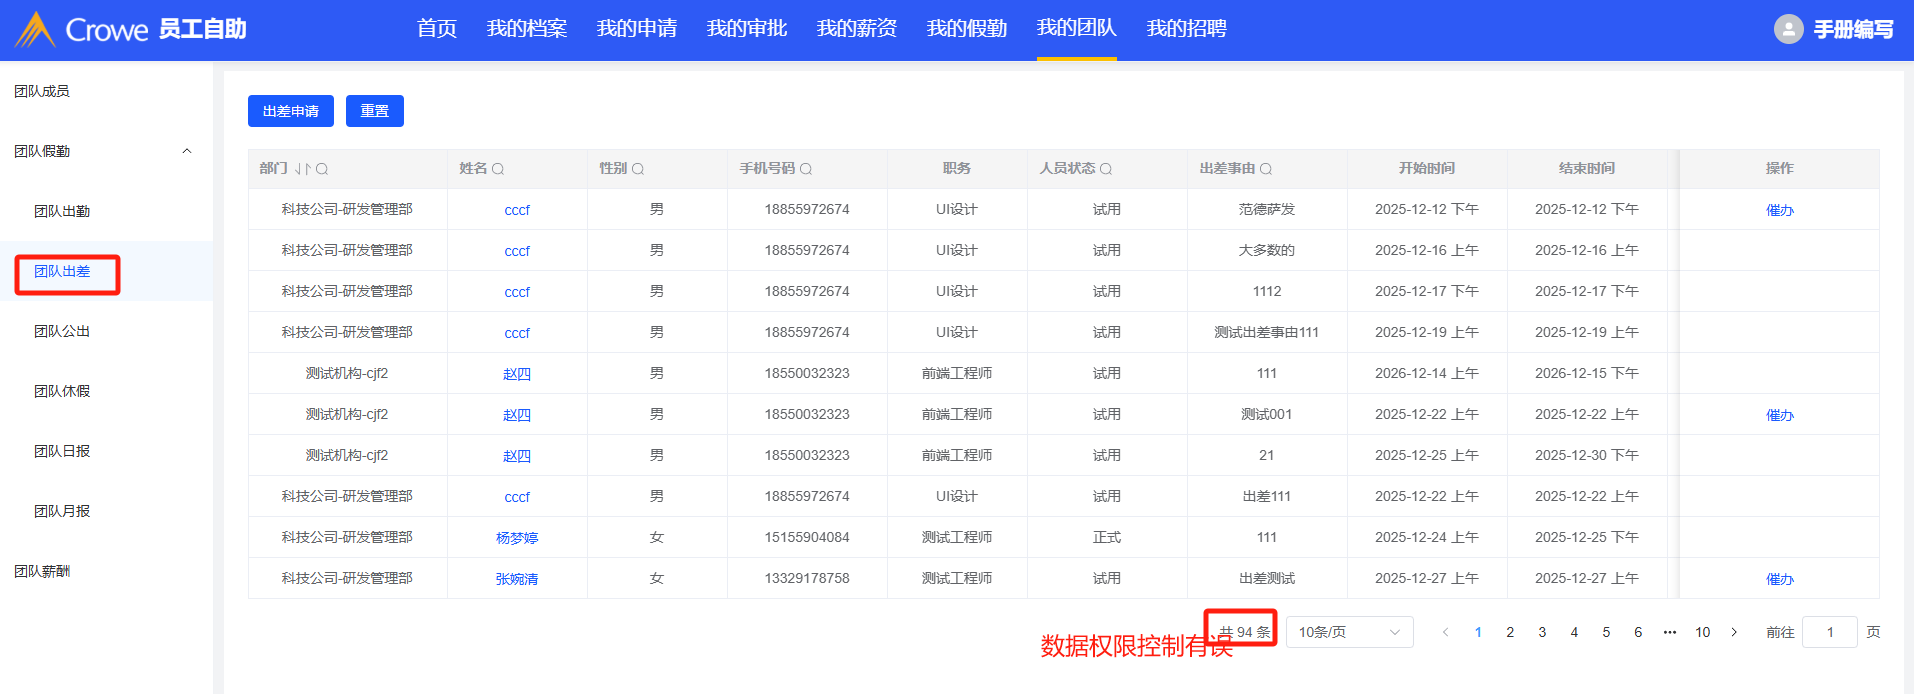This screenshot has height=694, width=1914.
Task: Click the sort icon in 部门 column
Action: click(303, 169)
